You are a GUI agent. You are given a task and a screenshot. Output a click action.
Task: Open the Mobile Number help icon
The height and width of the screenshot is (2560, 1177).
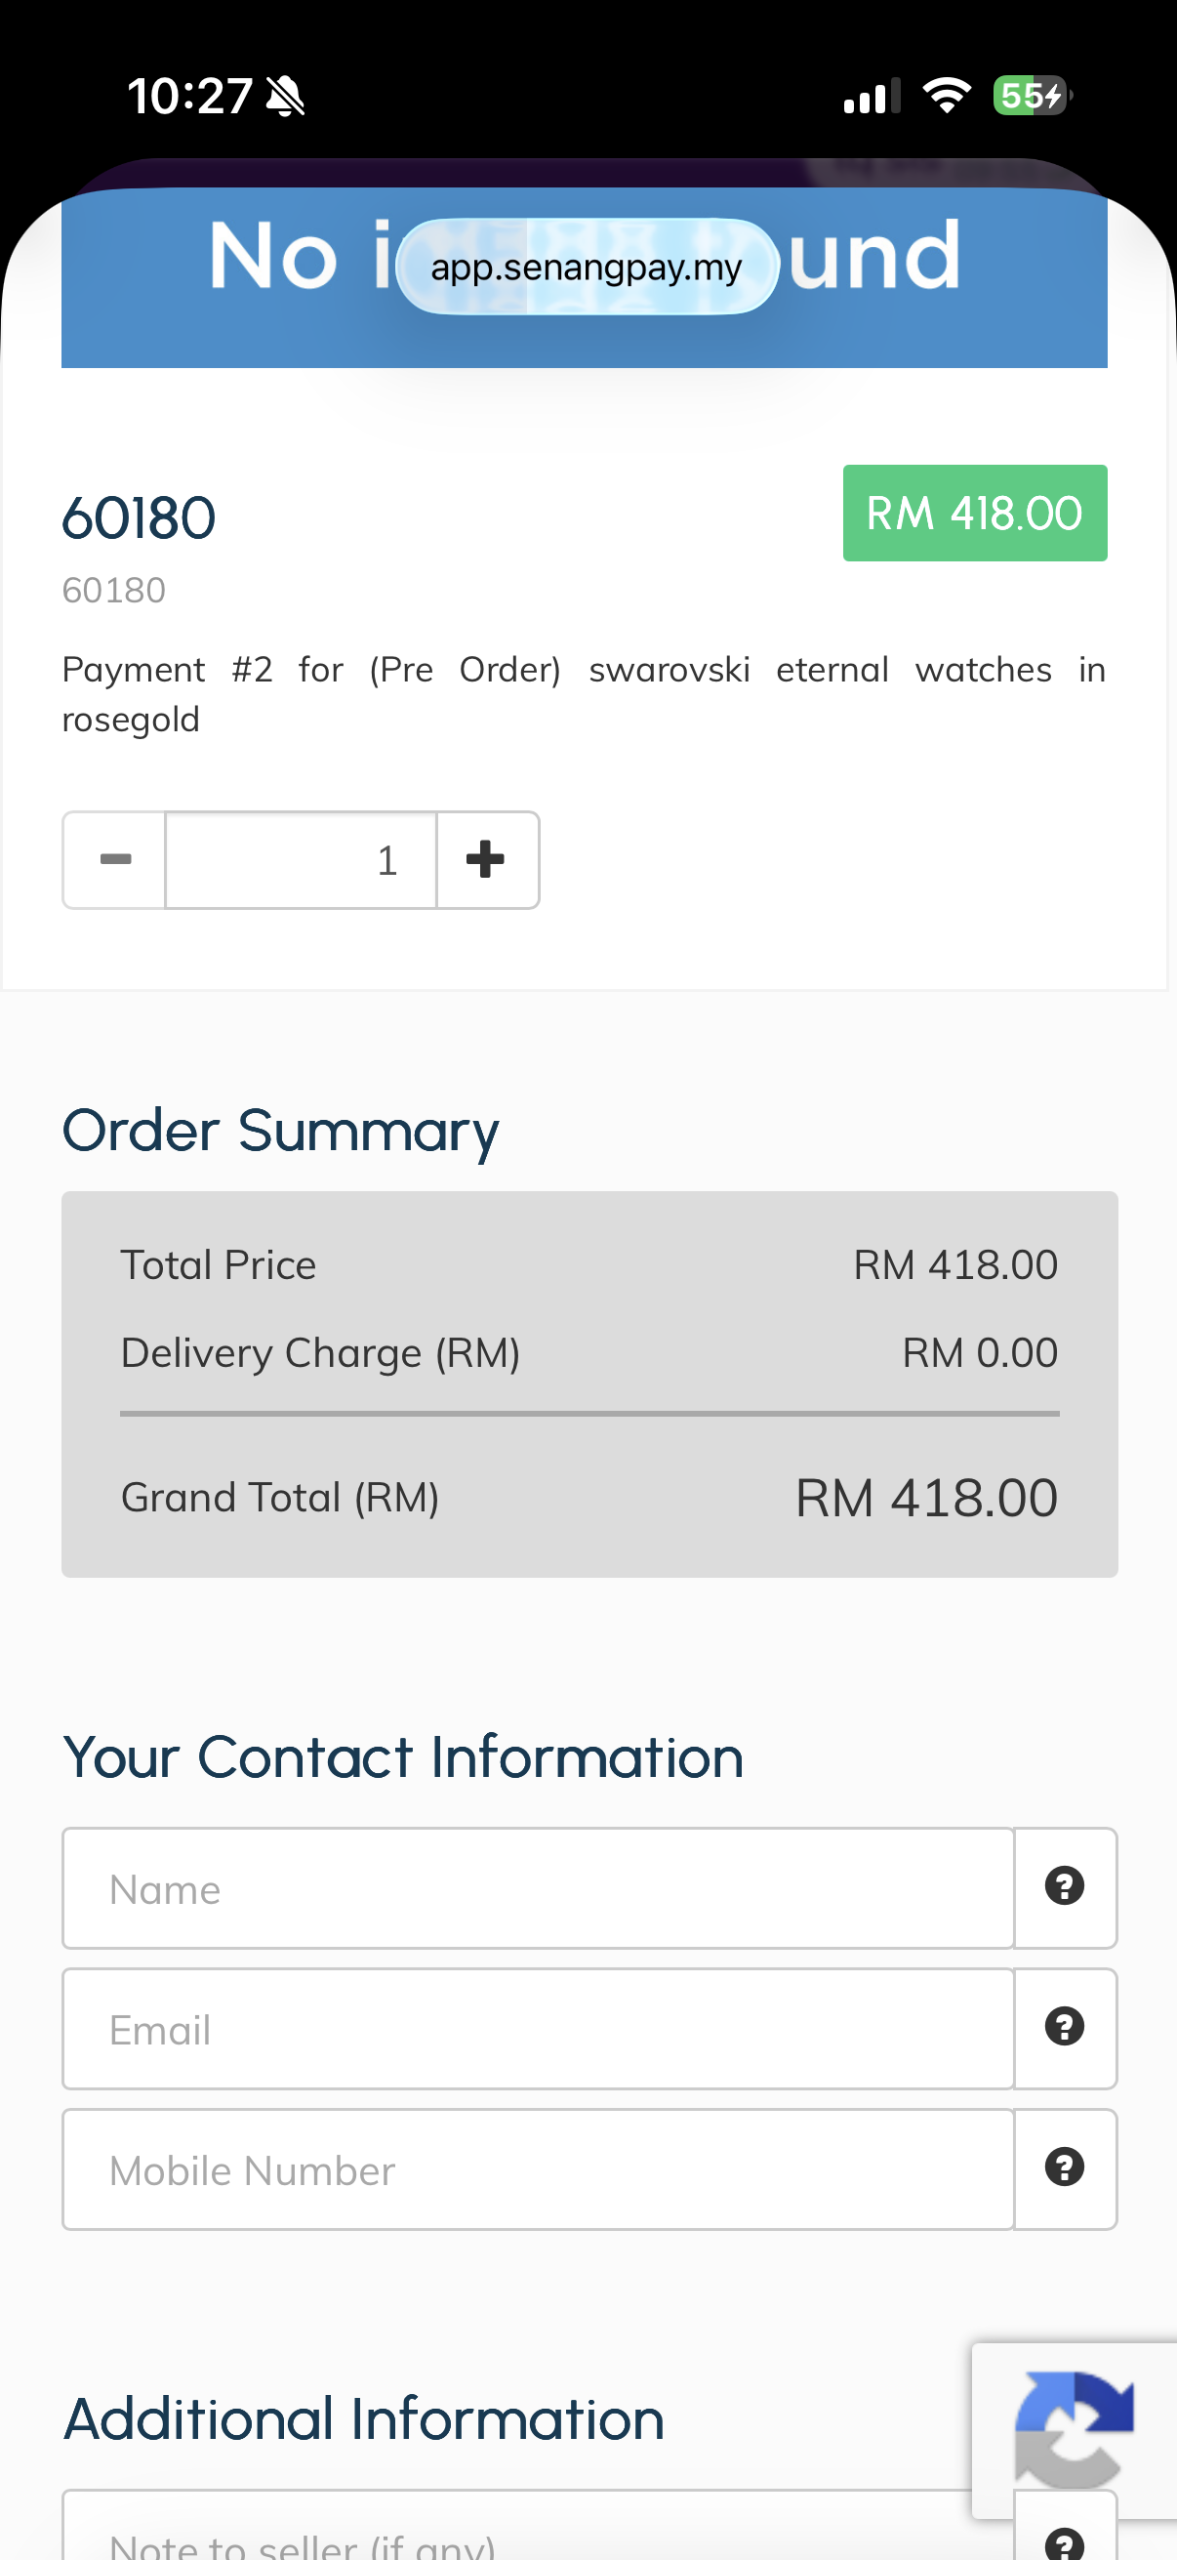pyautogui.click(x=1065, y=2168)
